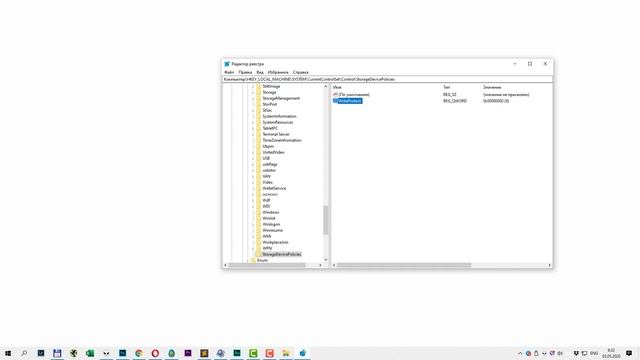Open the notification center icon

click(629, 353)
